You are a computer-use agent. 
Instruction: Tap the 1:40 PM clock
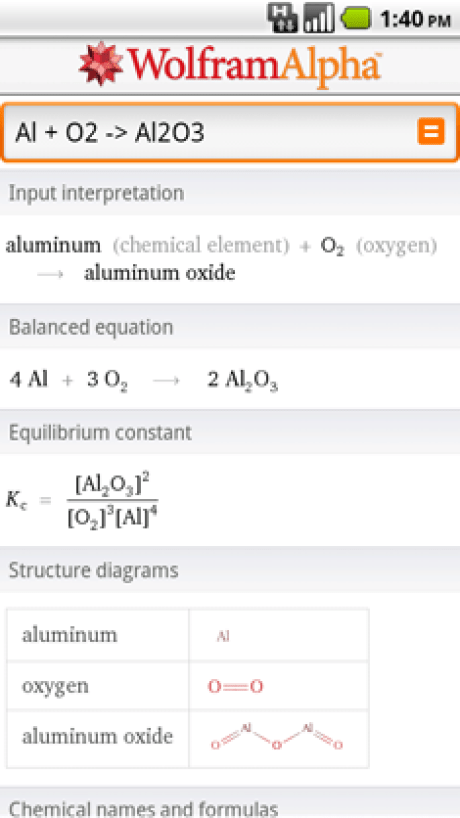click(x=415, y=19)
